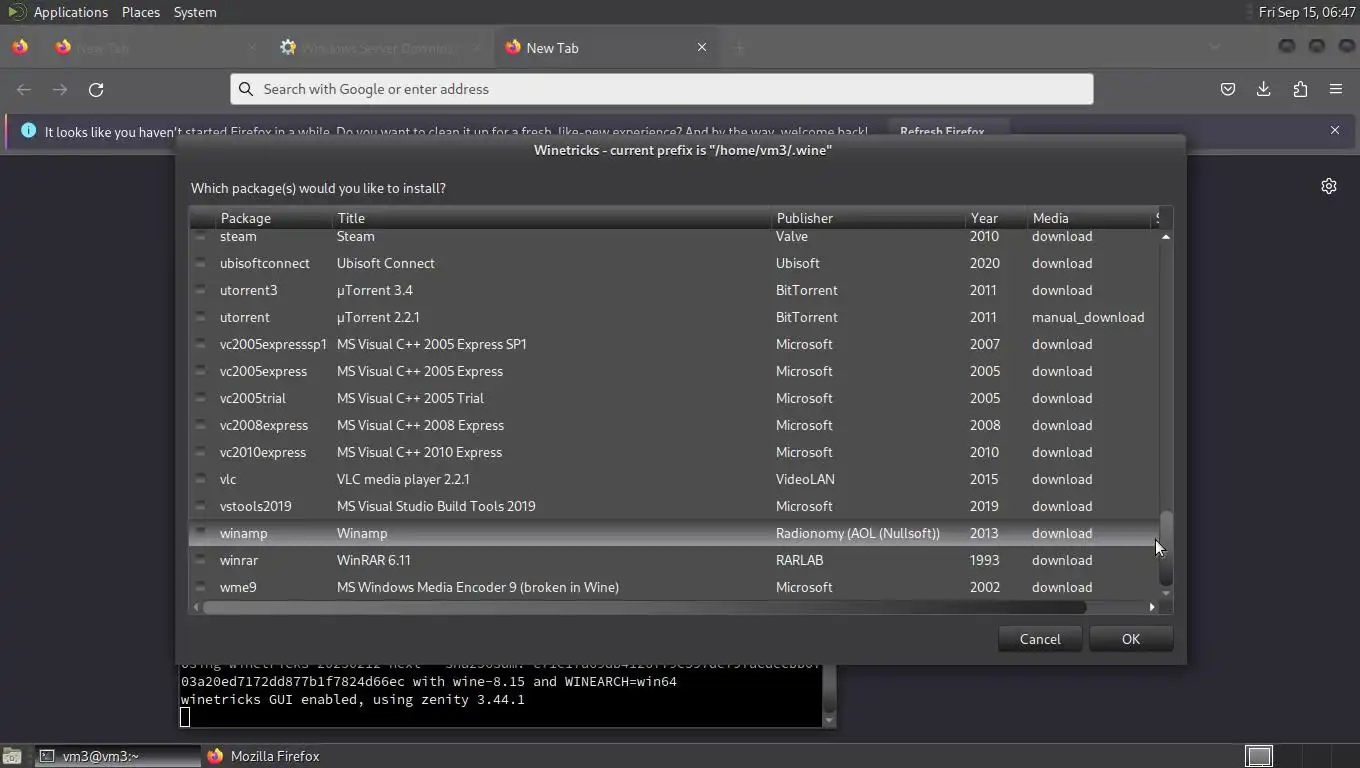Click the list's scroll down arrow
This screenshot has width=1360, height=768.
coord(1165,593)
